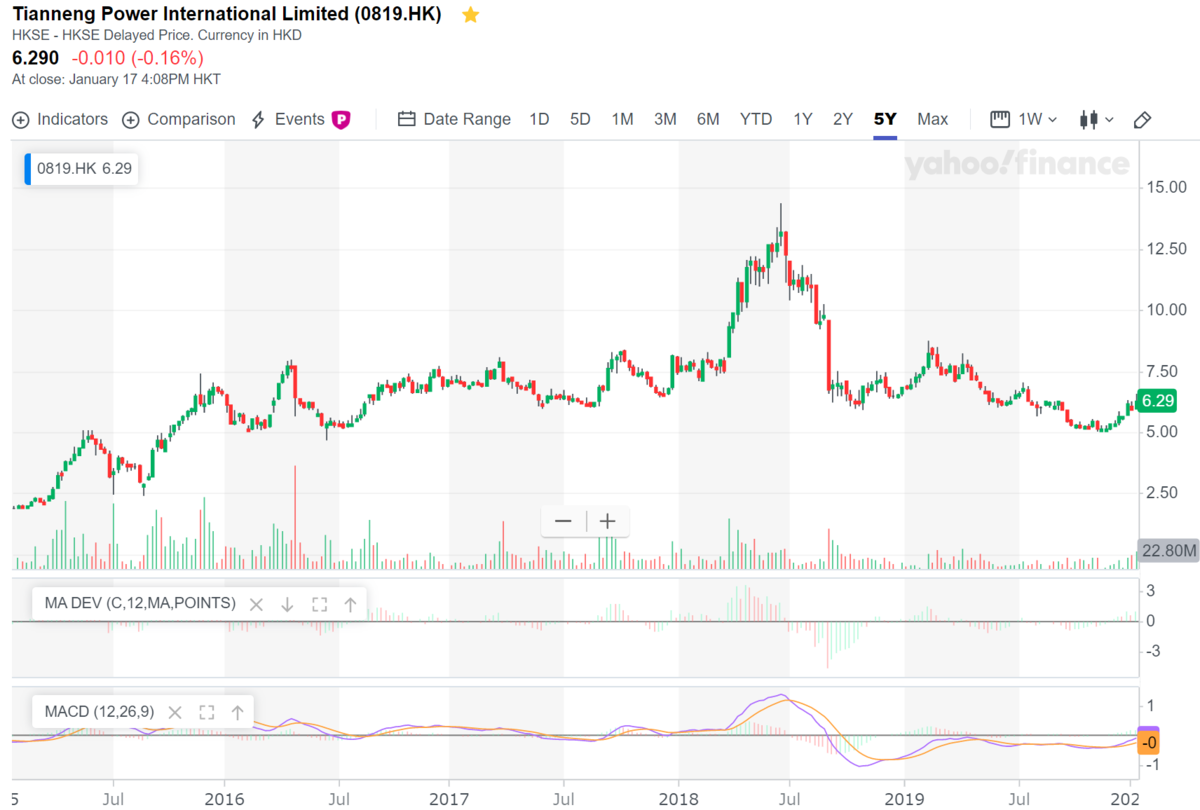Open the Comparison menu

coord(179,119)
